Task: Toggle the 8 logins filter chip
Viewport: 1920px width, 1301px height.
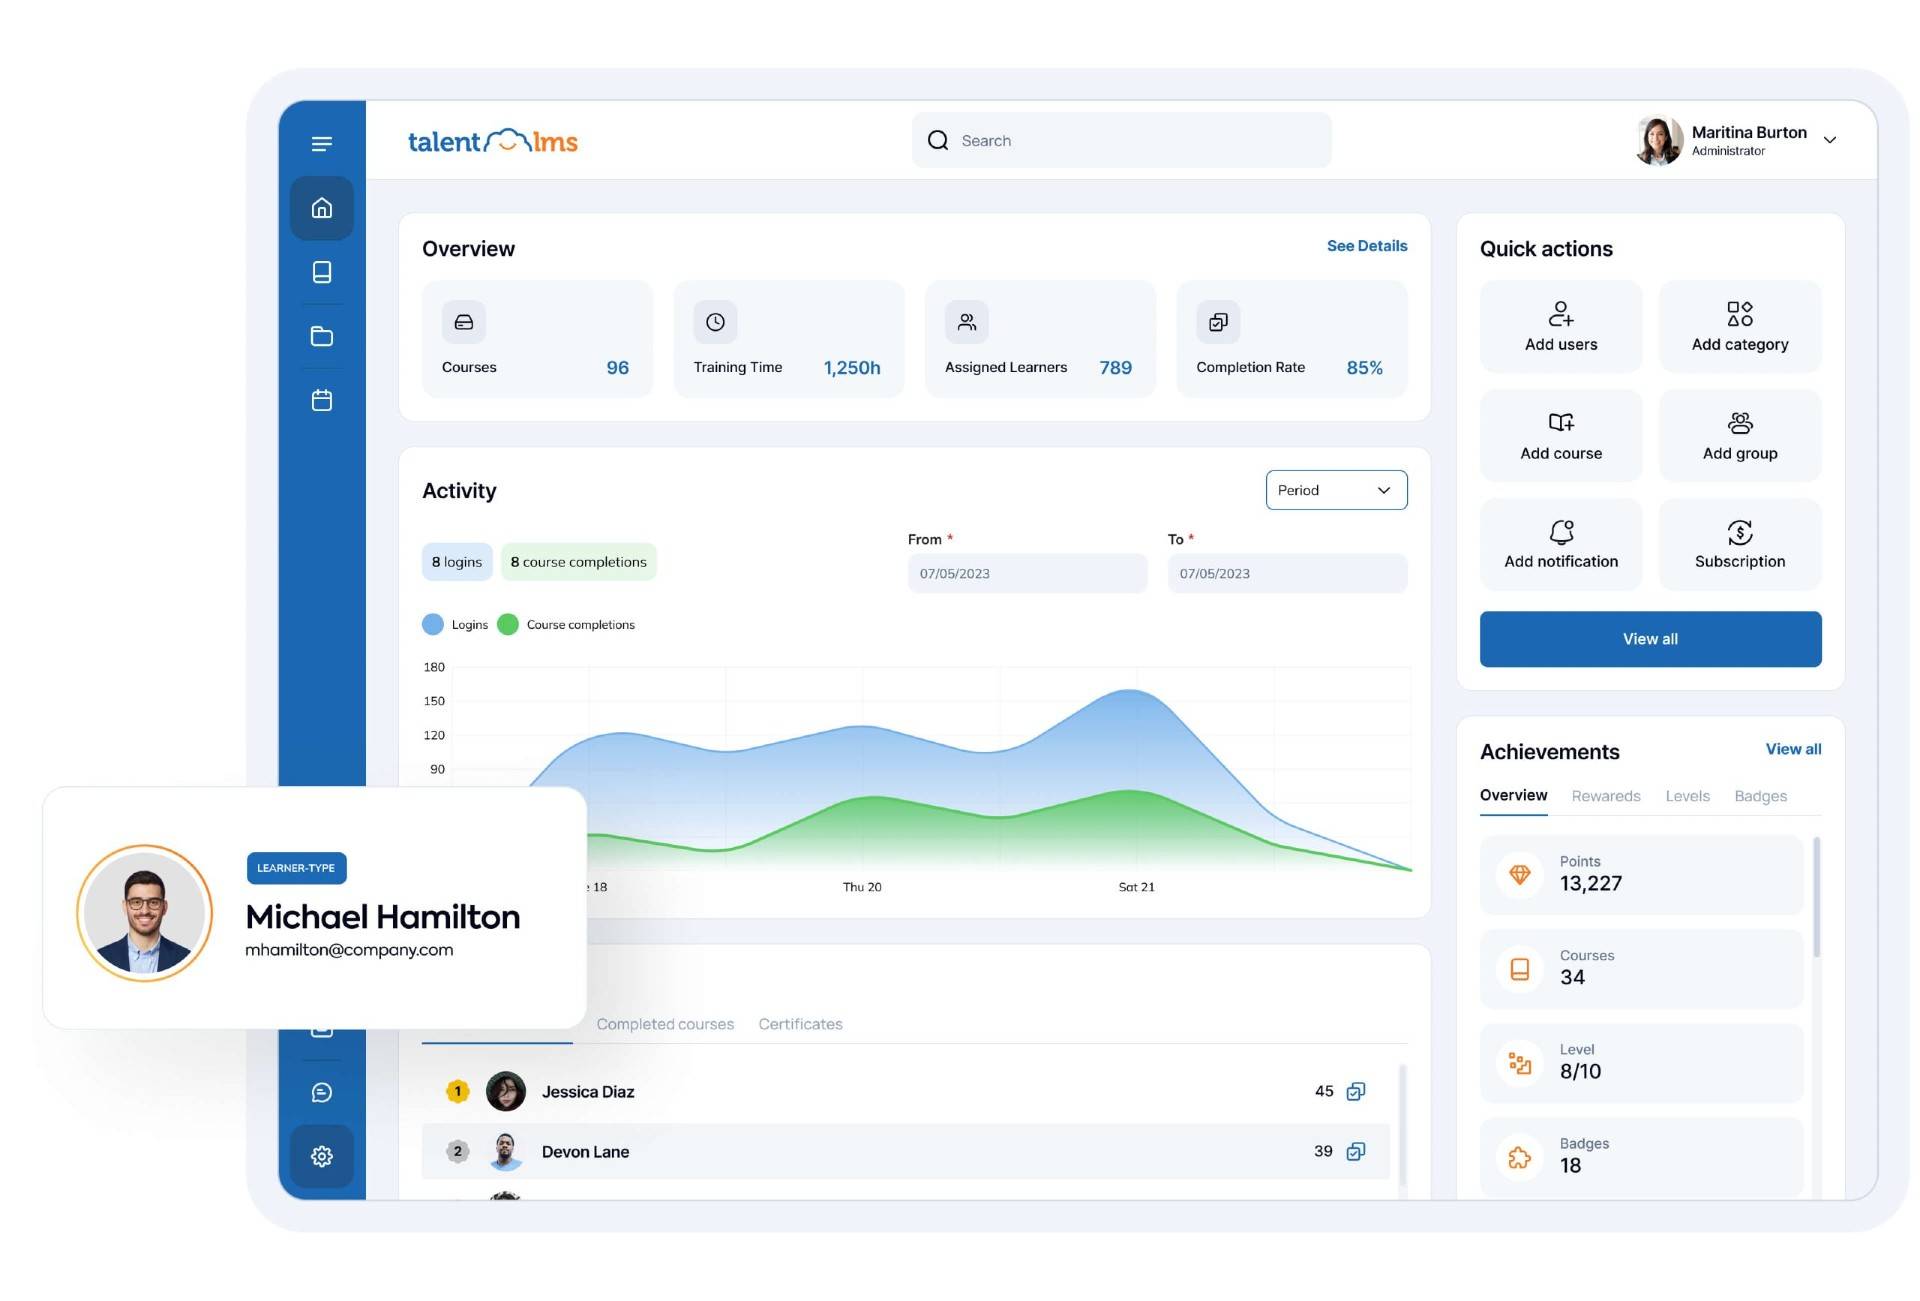Action: click(457, 562)
